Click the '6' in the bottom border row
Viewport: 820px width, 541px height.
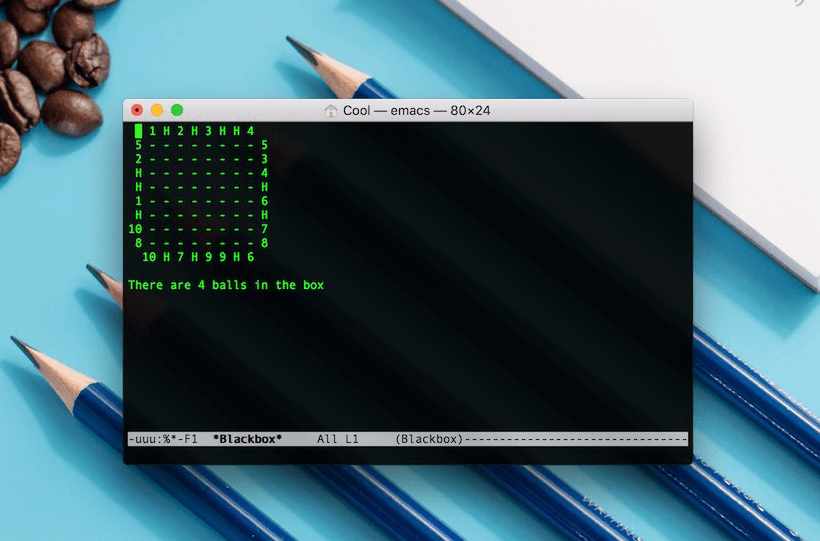[x=250, y=257]
